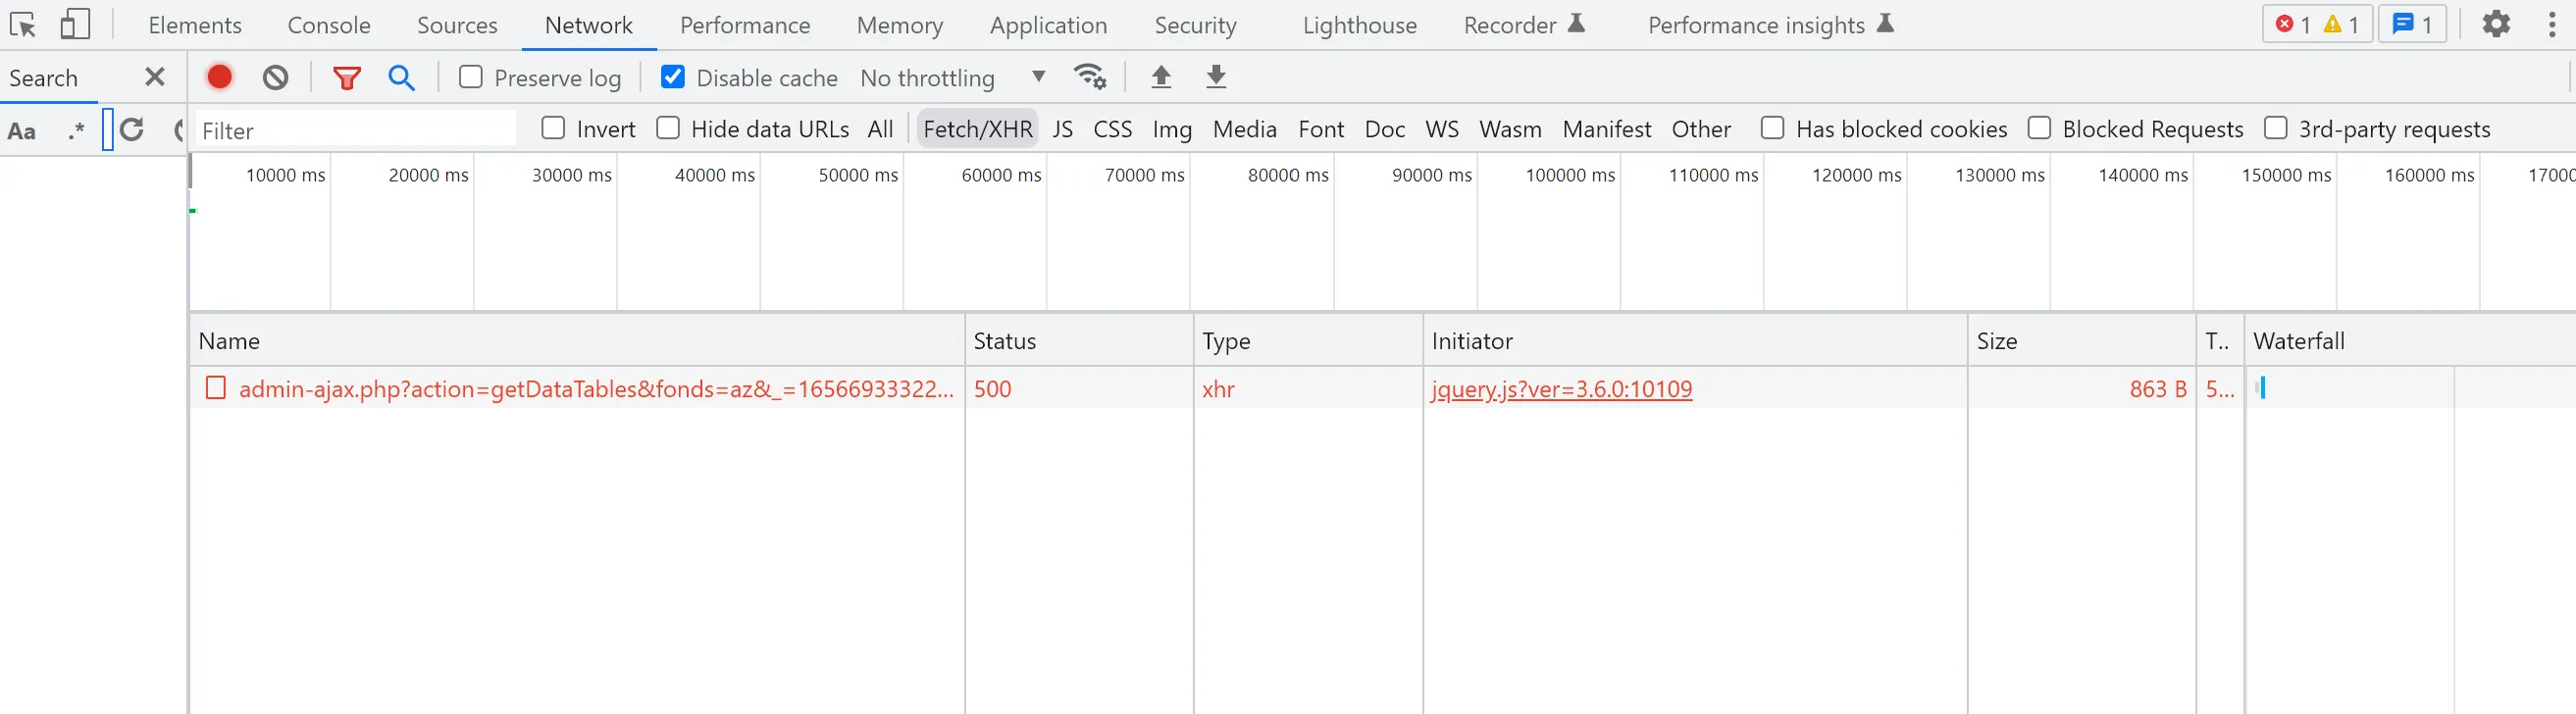2576x714 pixels.
Task: Sort requests by Status column
Action: pos(1079,341)
